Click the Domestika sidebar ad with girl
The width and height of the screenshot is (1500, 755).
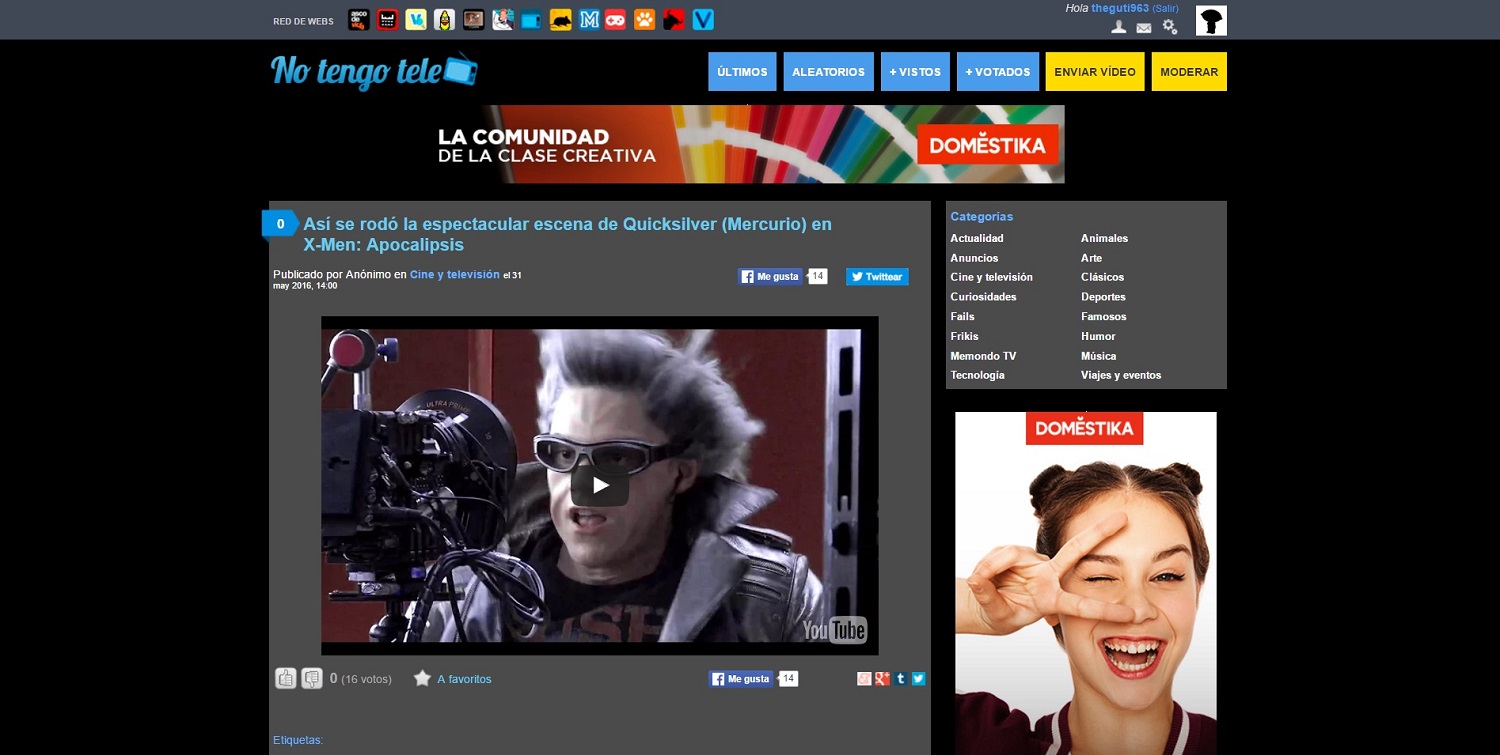[x=1086, y=583]
